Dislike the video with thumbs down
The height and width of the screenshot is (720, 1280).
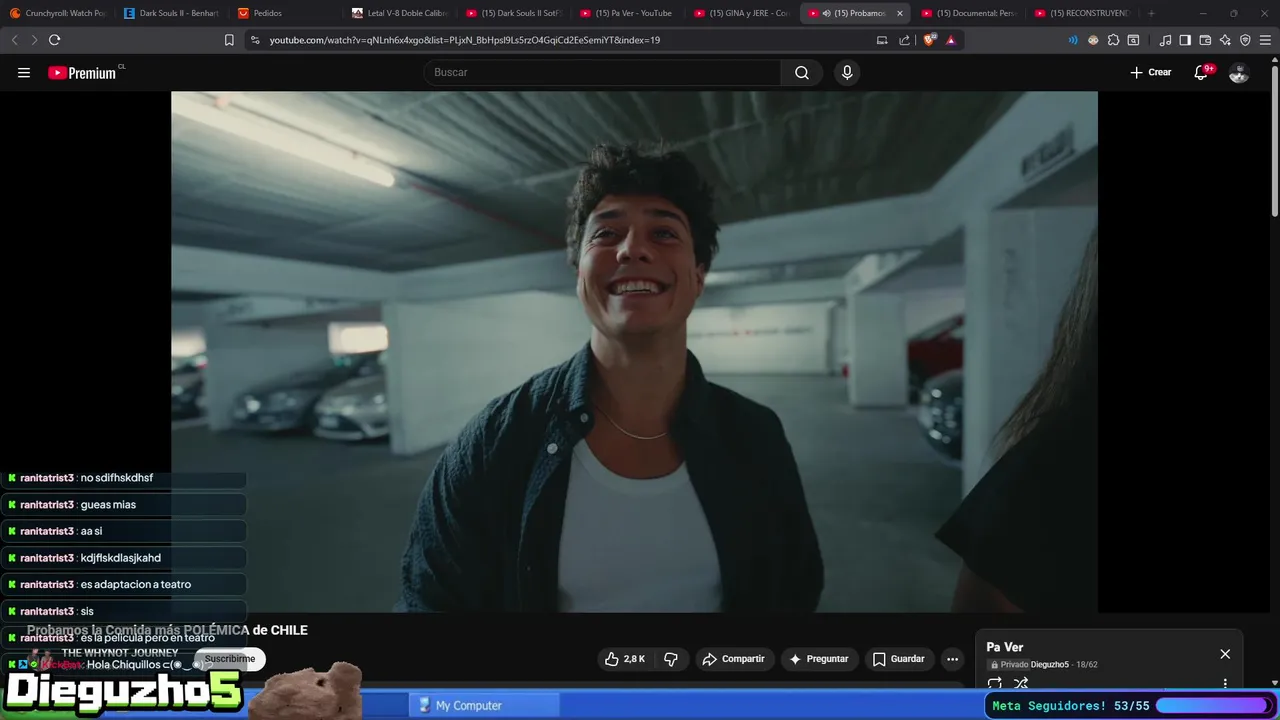click(671, 659)
